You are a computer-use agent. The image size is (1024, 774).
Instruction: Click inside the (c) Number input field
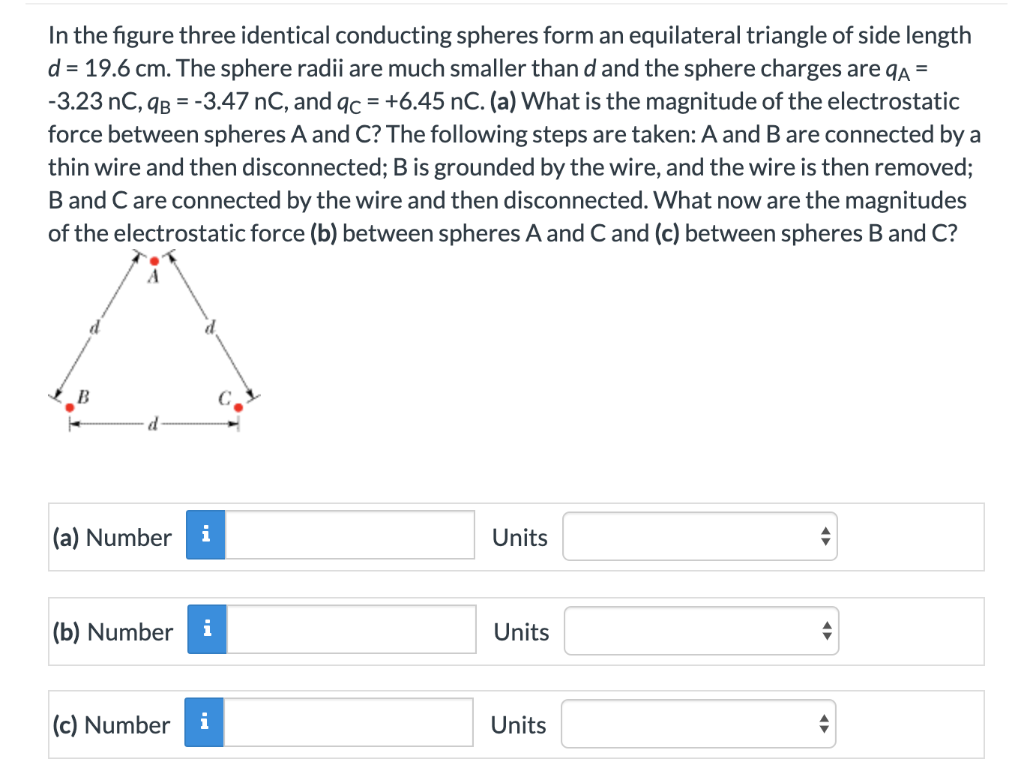350,723
